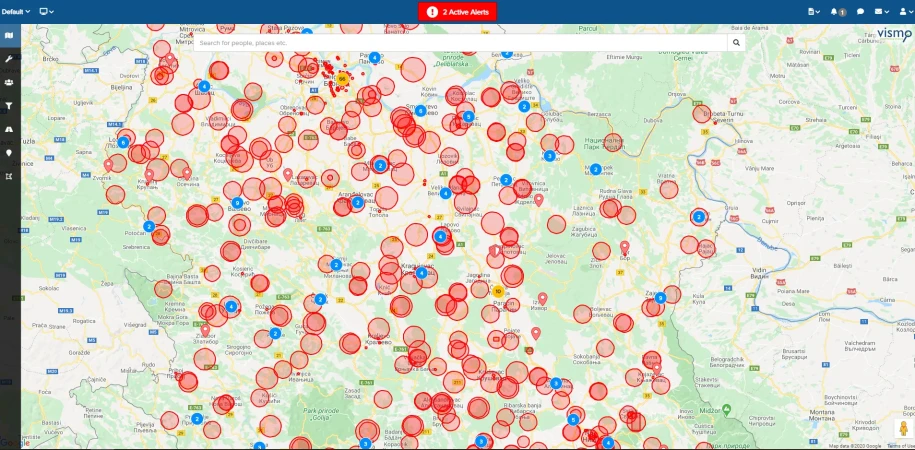The height and width of the screenshot is (450, 915).
Task: Click the search magnifier button
Action: (x=736, y=43)
